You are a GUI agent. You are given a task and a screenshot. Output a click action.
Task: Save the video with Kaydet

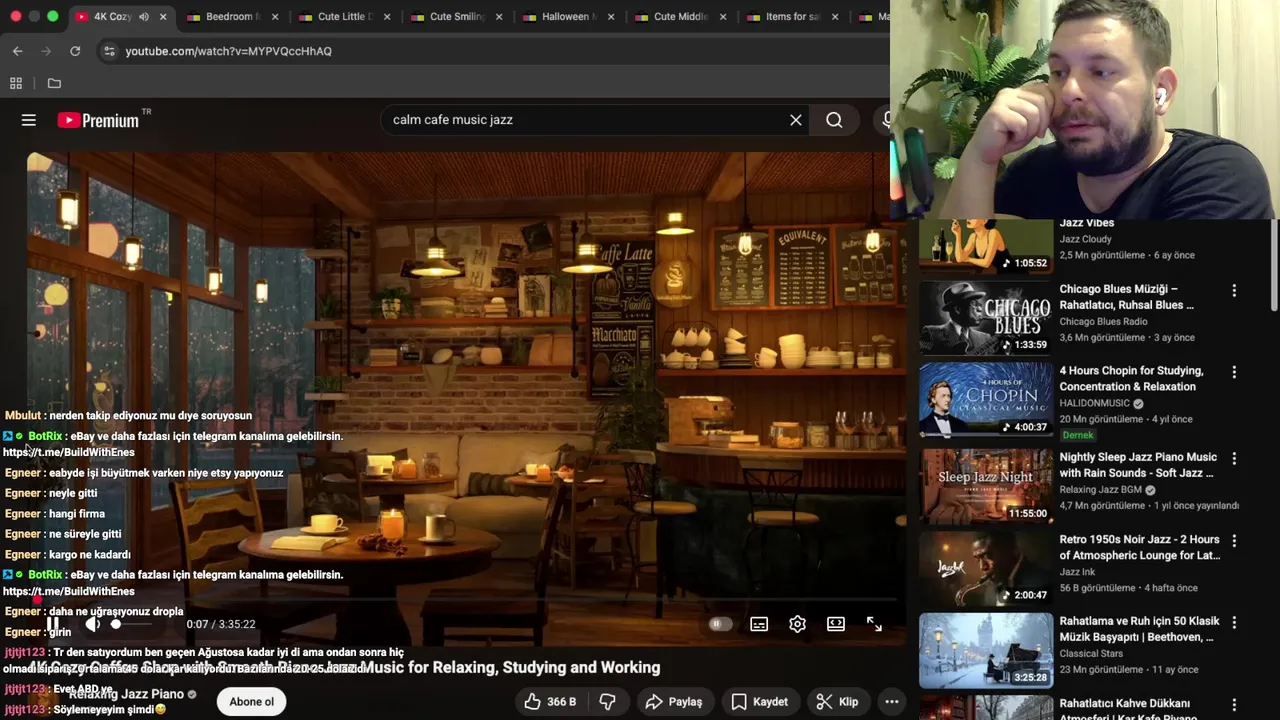[x=759, y=702]
